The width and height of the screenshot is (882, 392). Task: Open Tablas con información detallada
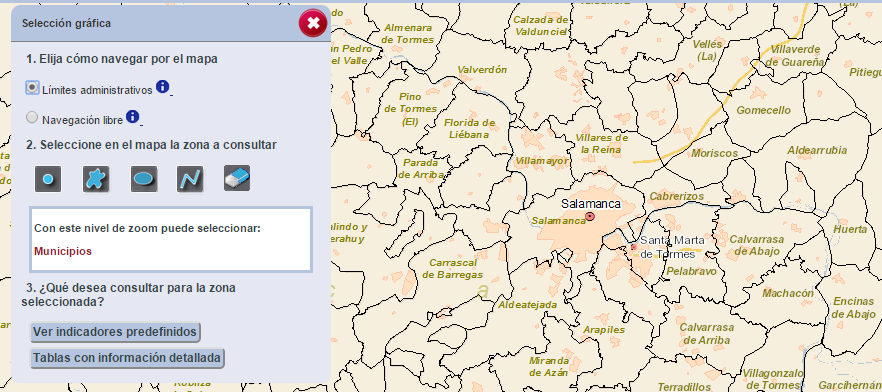point(127,358)
